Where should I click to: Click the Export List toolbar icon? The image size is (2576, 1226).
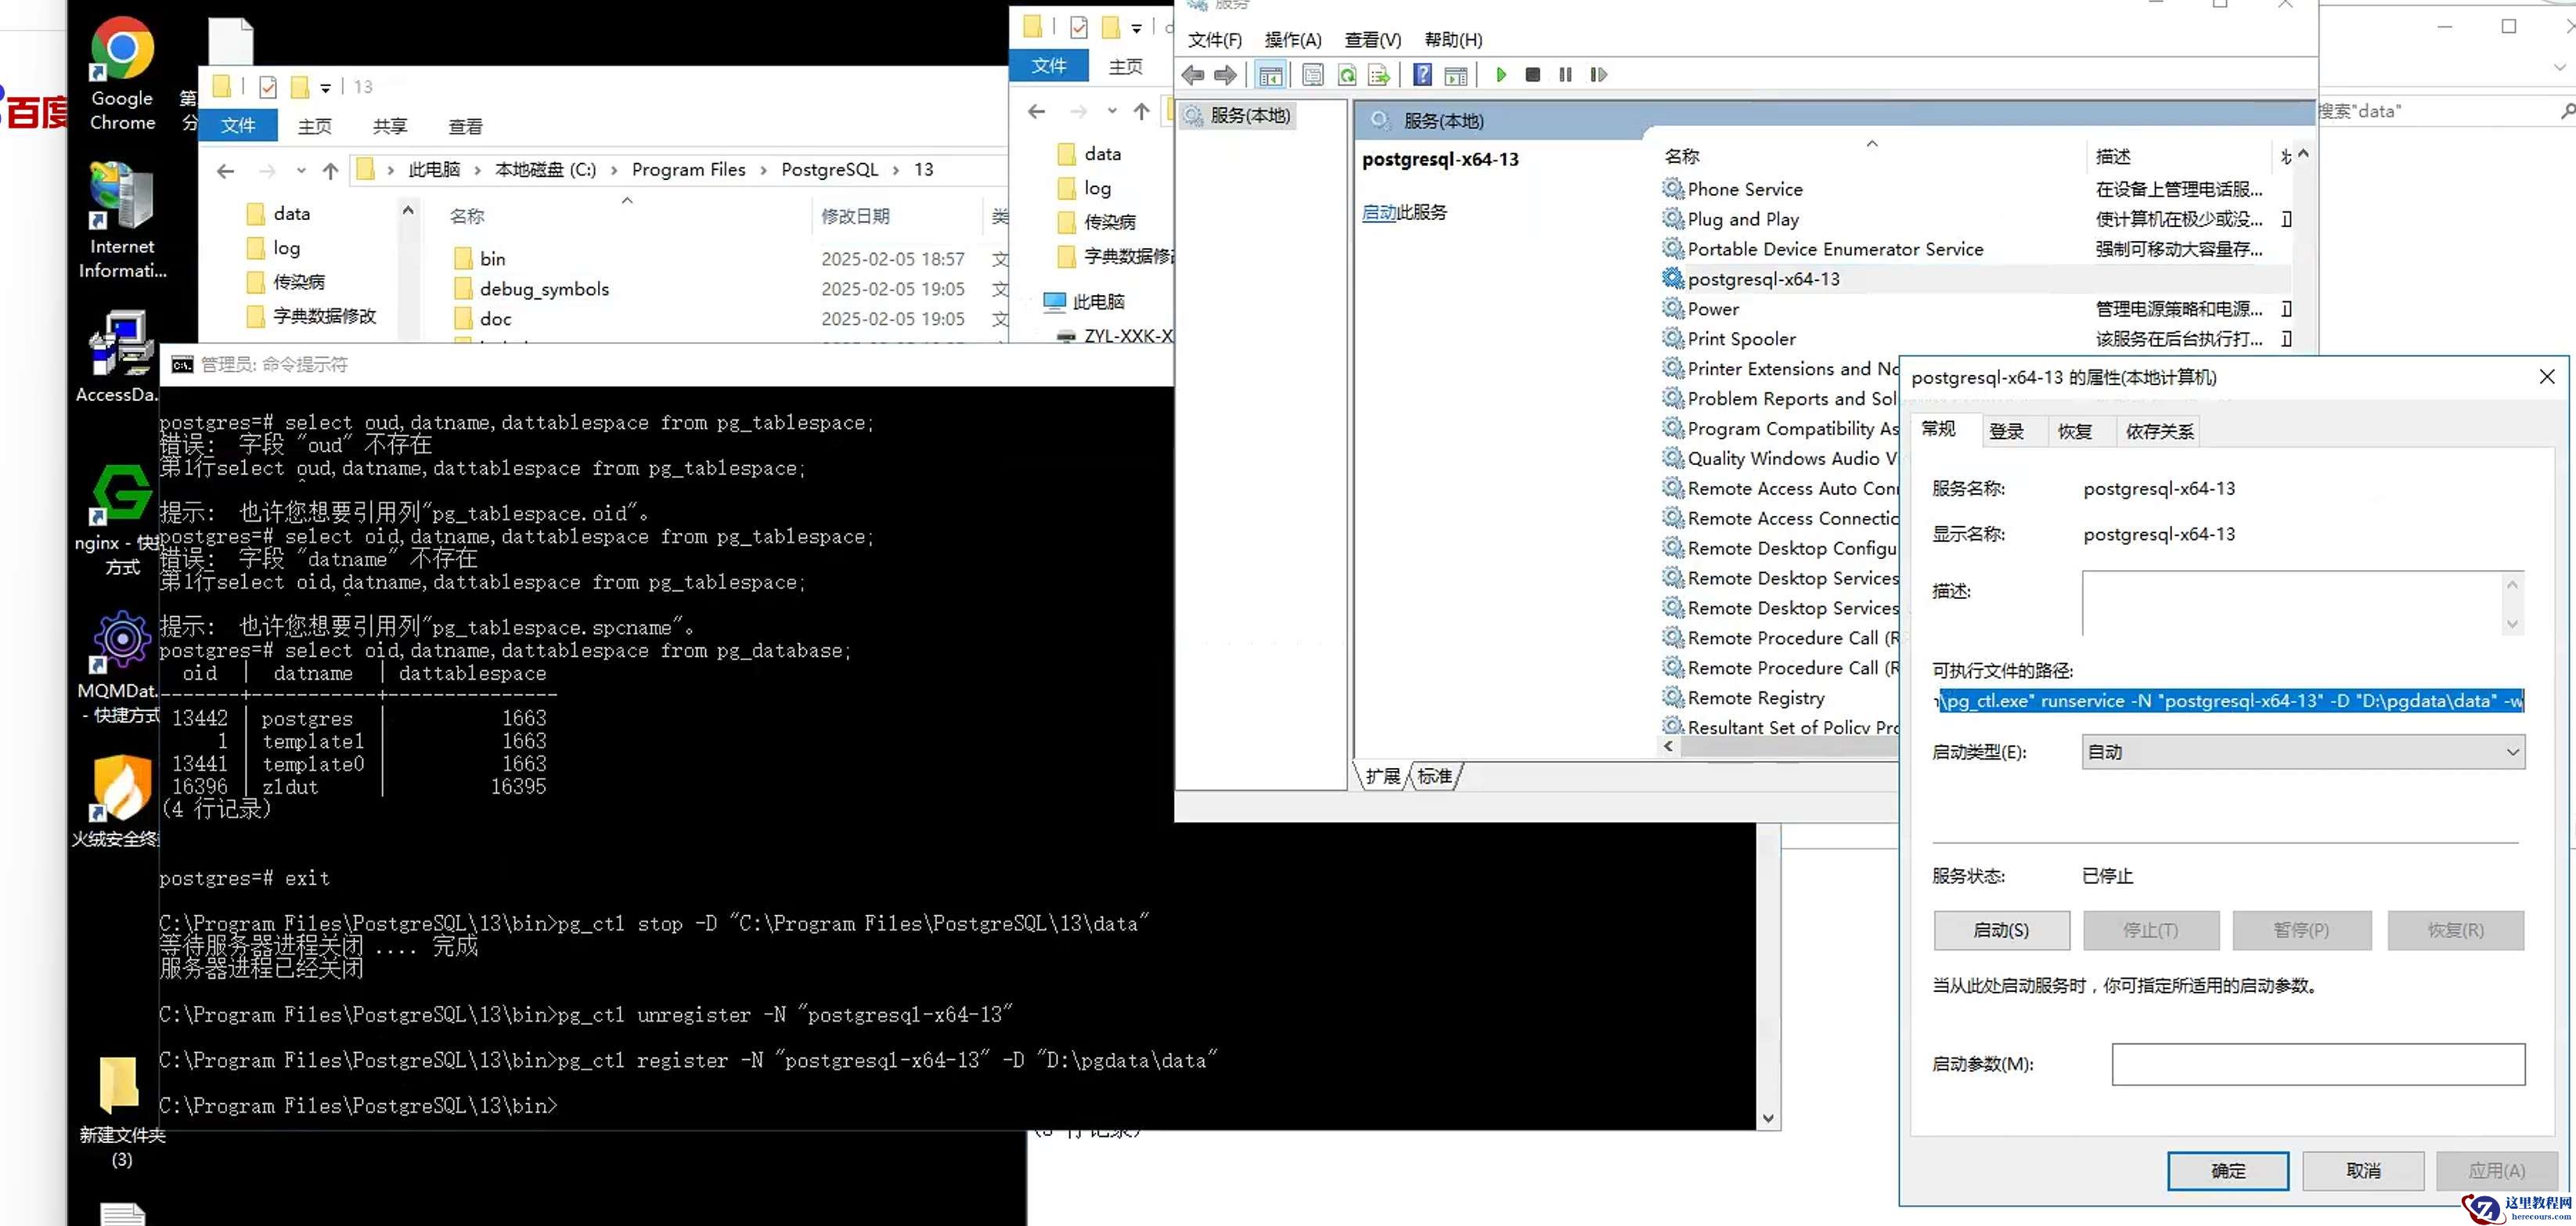tap(1379, 75)
